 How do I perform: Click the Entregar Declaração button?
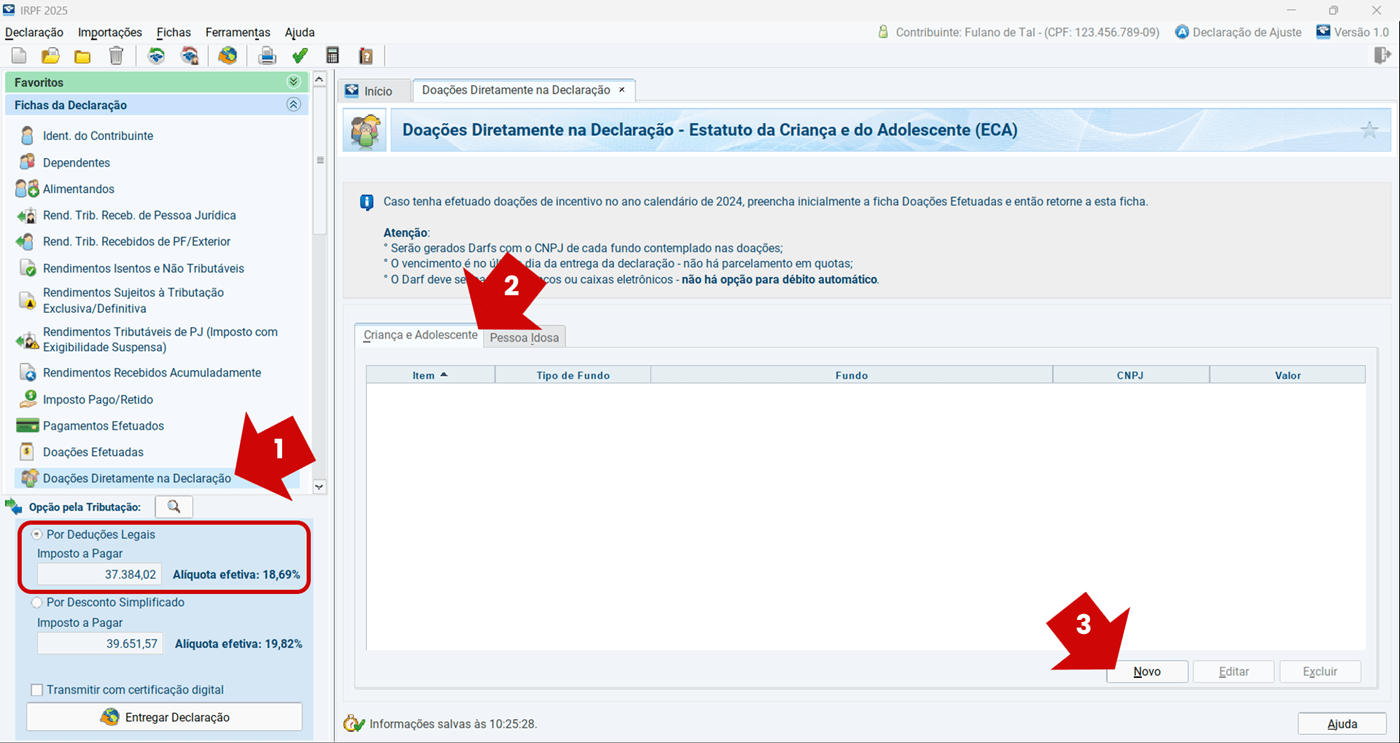tap(164, 717)
